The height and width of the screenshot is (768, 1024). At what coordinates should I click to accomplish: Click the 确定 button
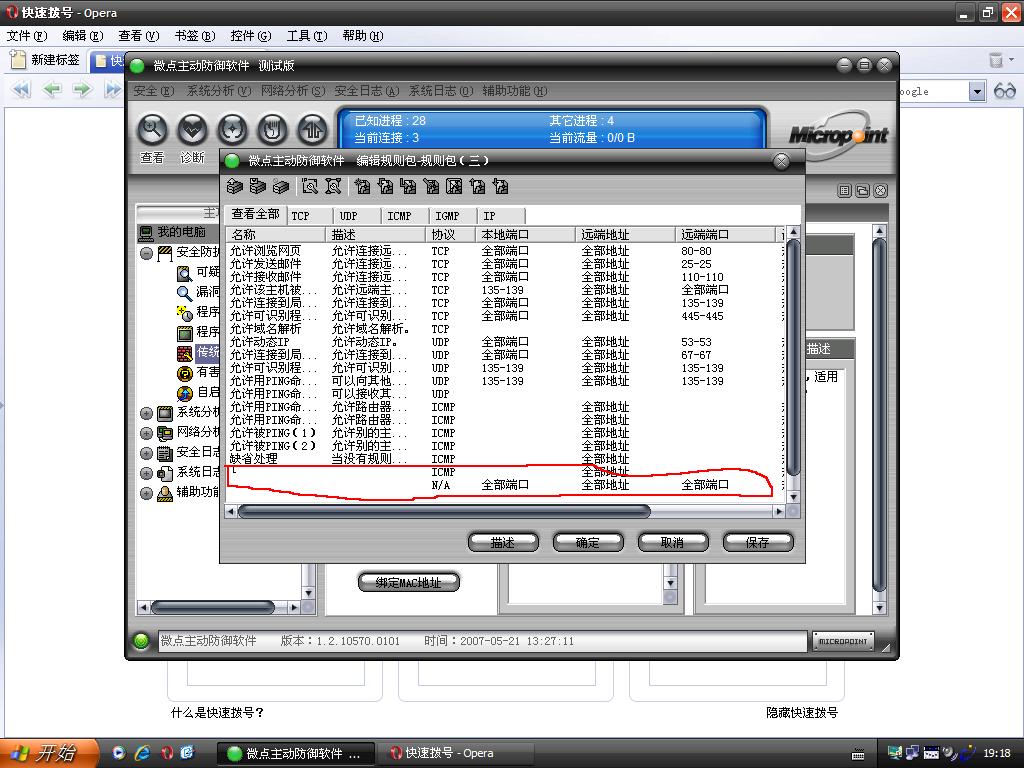point(588,542)
